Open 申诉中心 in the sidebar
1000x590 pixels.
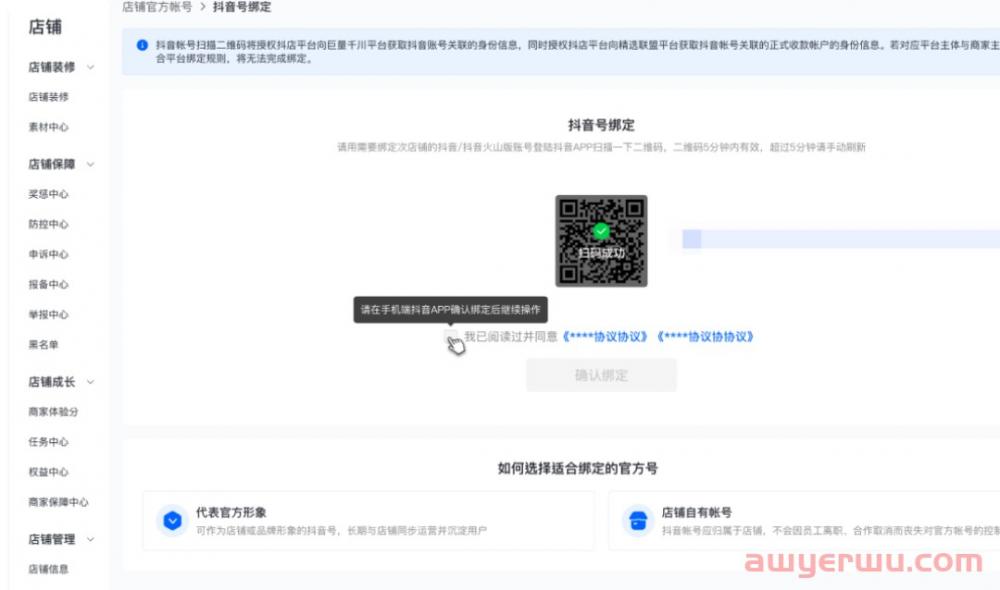[48, 254]
